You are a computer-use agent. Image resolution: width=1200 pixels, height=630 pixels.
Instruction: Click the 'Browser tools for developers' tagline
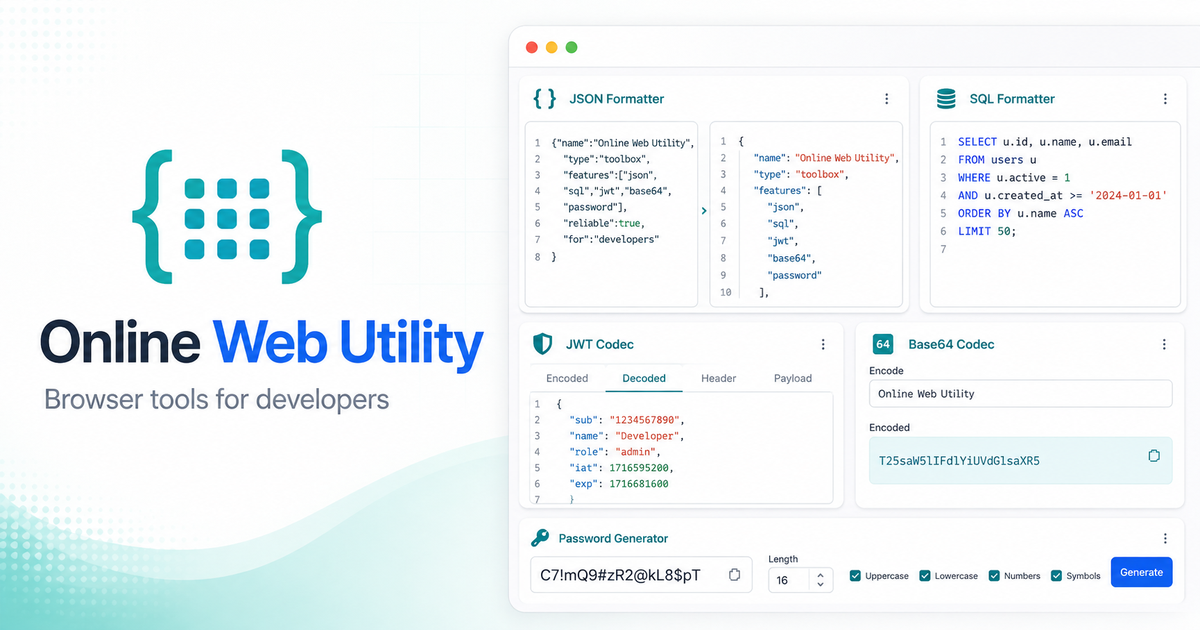pyautogui.click(x=217, y=400)
